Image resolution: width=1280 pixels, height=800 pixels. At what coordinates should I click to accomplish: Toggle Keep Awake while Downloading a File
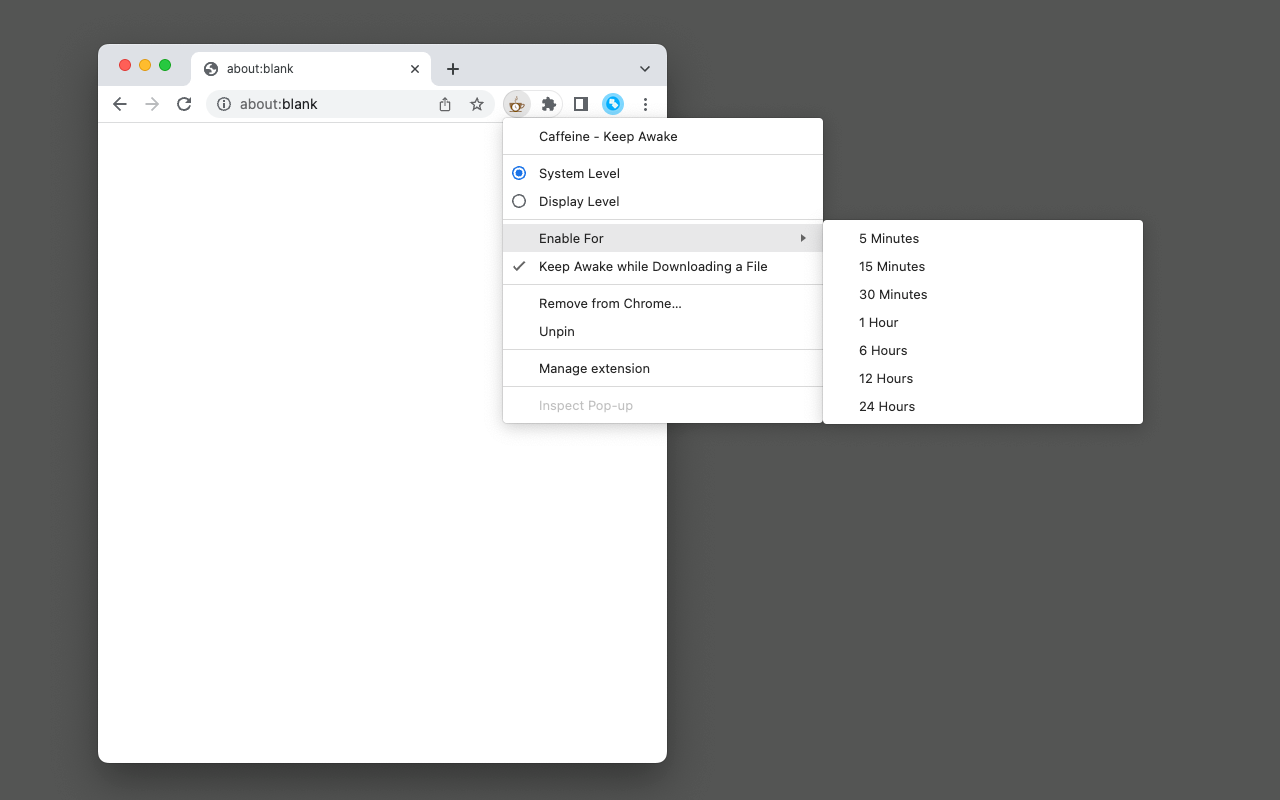point(663,266)
